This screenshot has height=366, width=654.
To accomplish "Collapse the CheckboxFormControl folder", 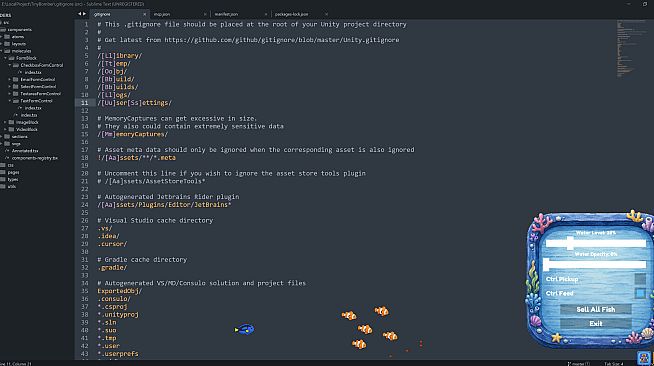I will click(10, 65).
